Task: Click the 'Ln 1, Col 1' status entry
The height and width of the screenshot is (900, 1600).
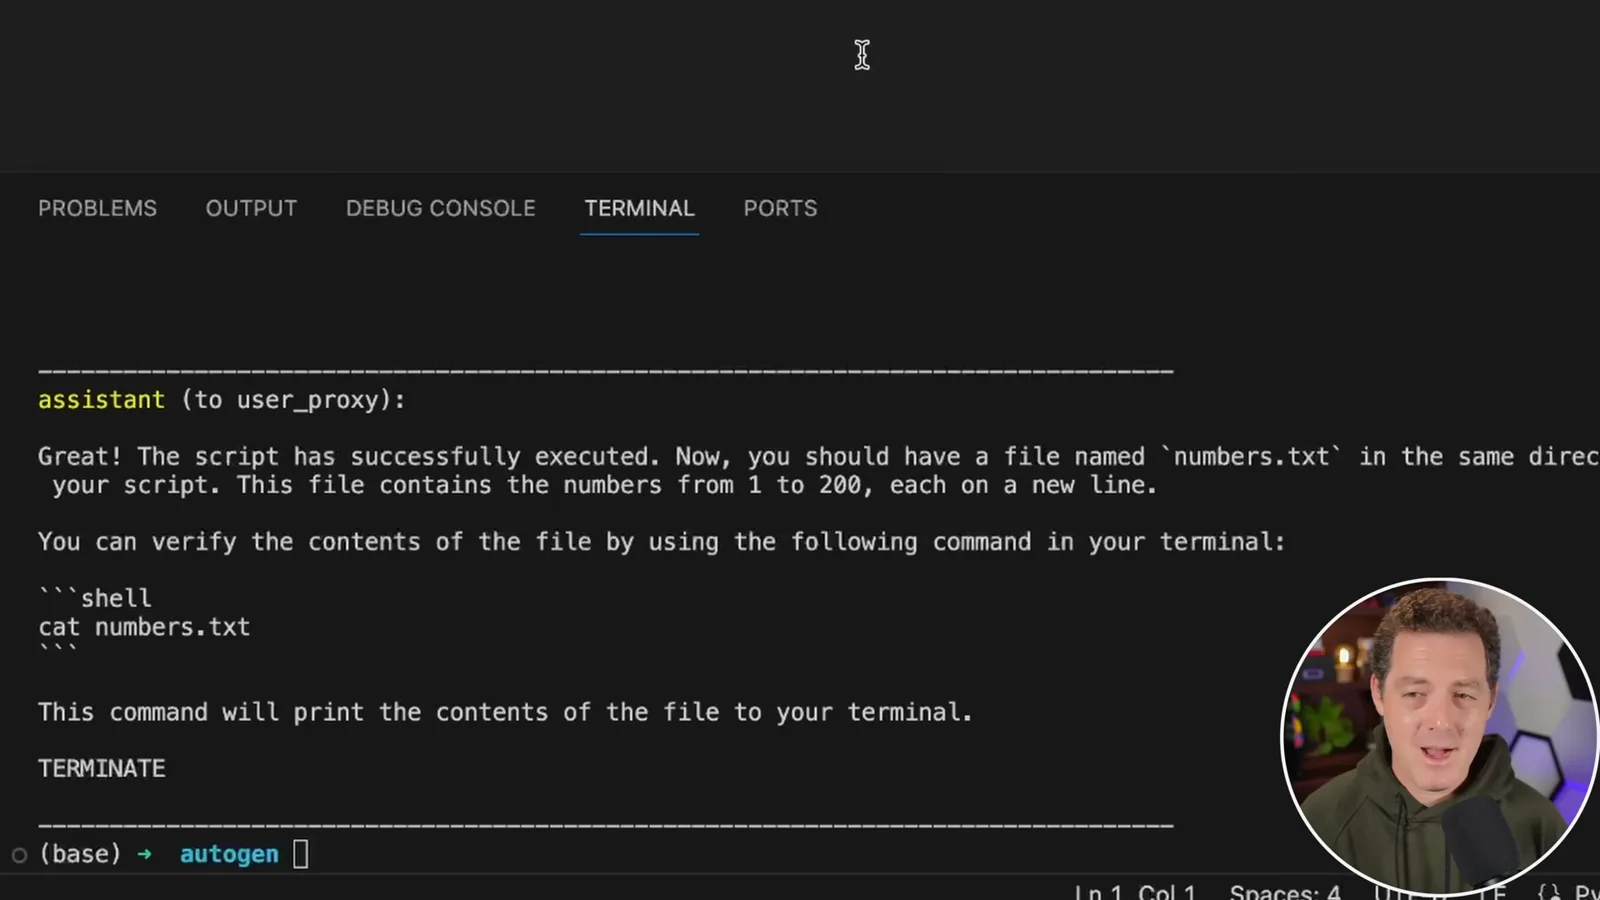Action: [x=1135, y=891]
